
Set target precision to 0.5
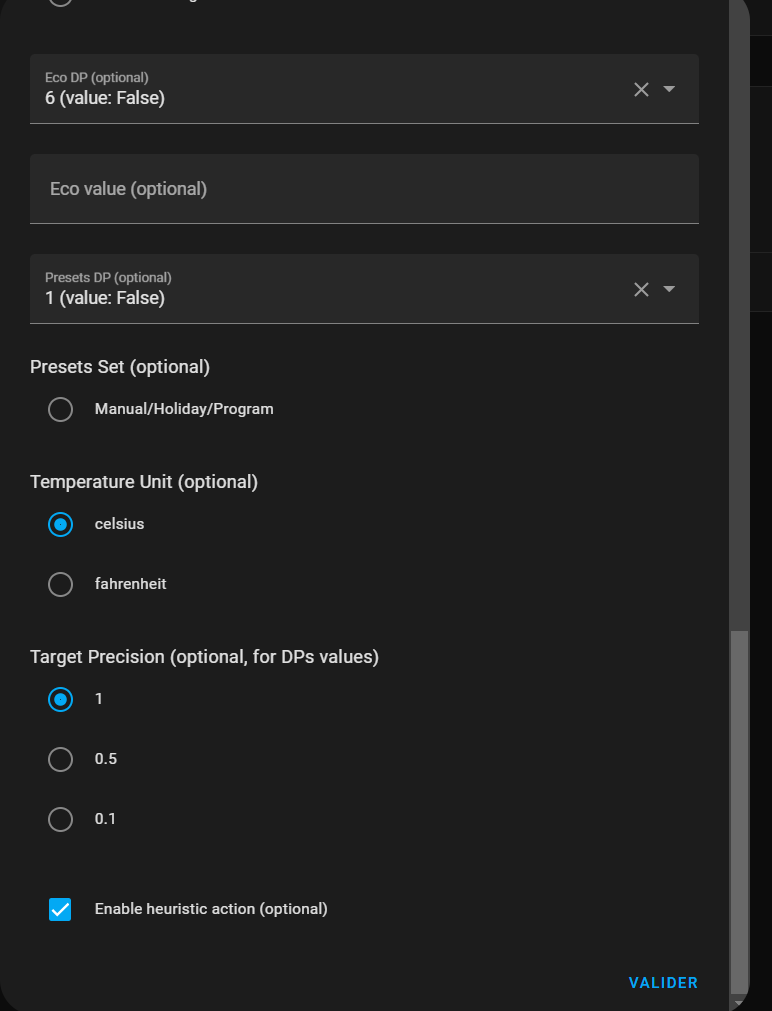61,759
